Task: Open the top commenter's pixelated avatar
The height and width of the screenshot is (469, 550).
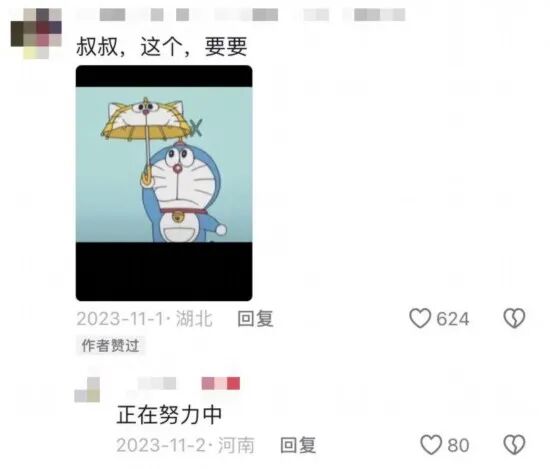Action: tap(36, 33)
